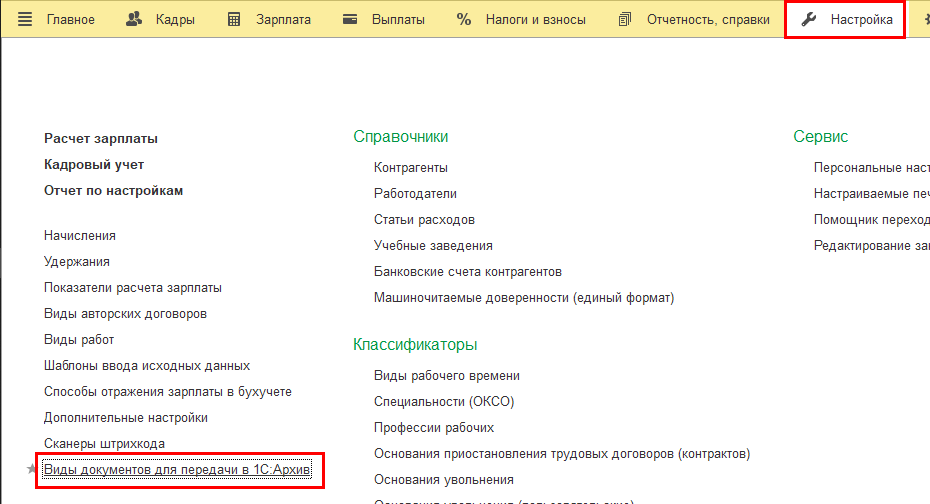930x504 pixels.
Task: Open Отчет по настройкам
Action: (x=113, y=191)
